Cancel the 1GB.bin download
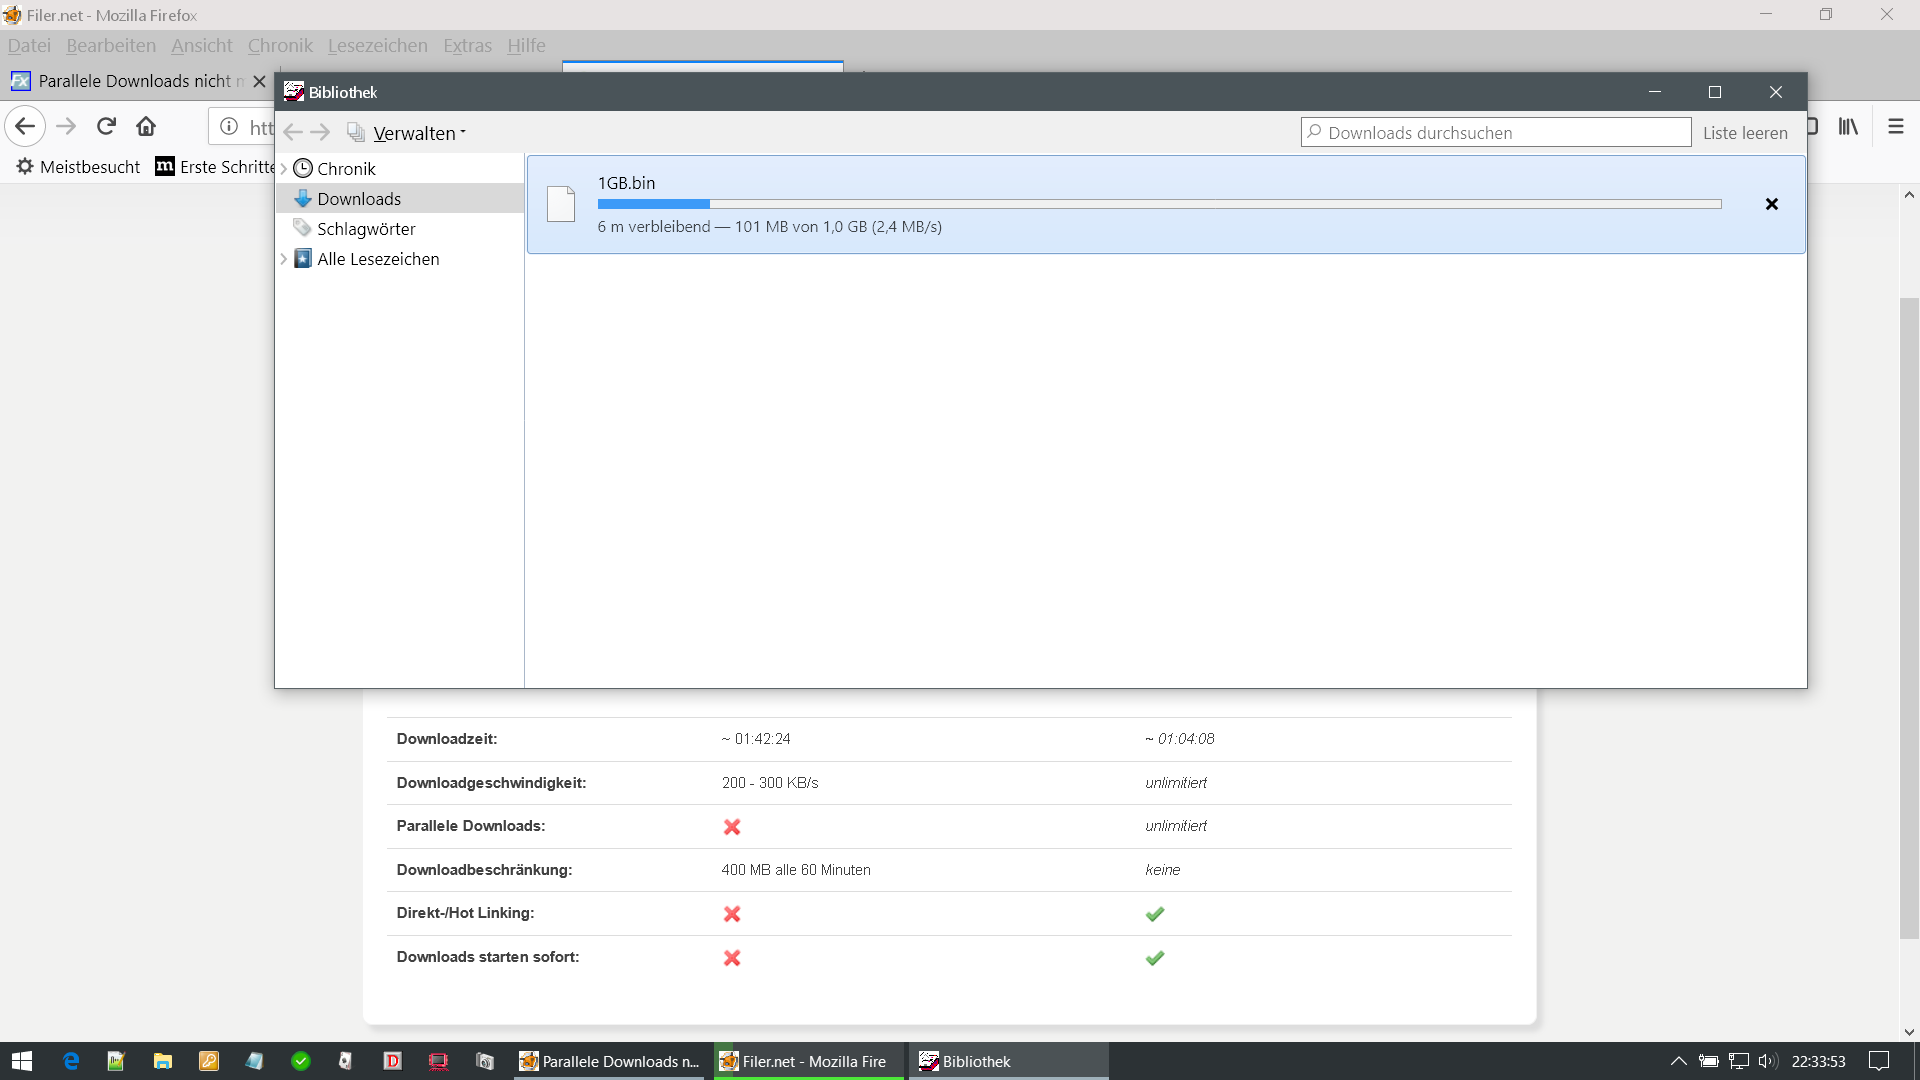Screen dimensions: 1920x1080 pyautogui.click(x=1771, y=204)
